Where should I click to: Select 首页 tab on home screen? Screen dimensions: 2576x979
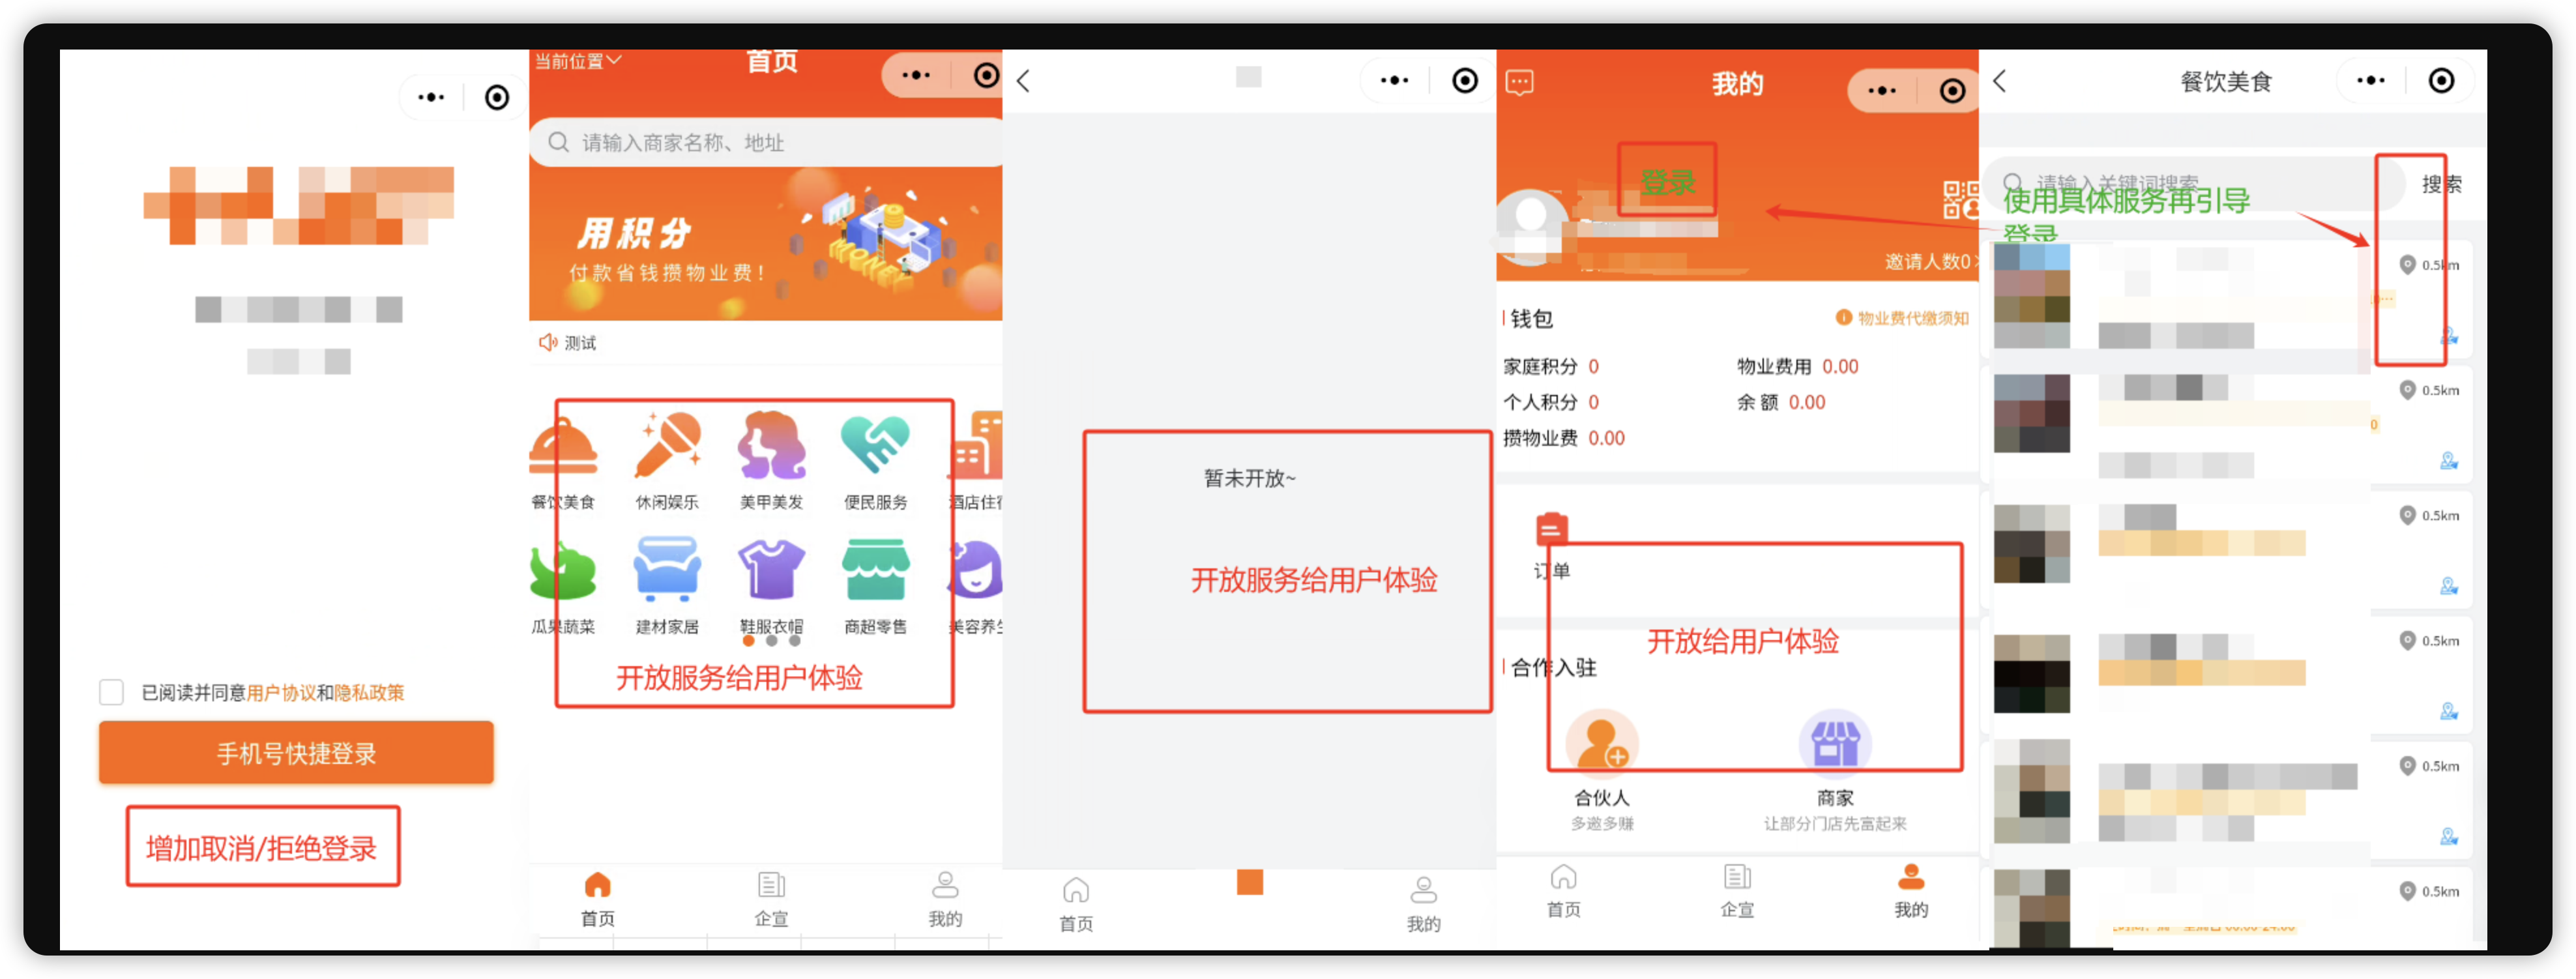click(597, 898)
